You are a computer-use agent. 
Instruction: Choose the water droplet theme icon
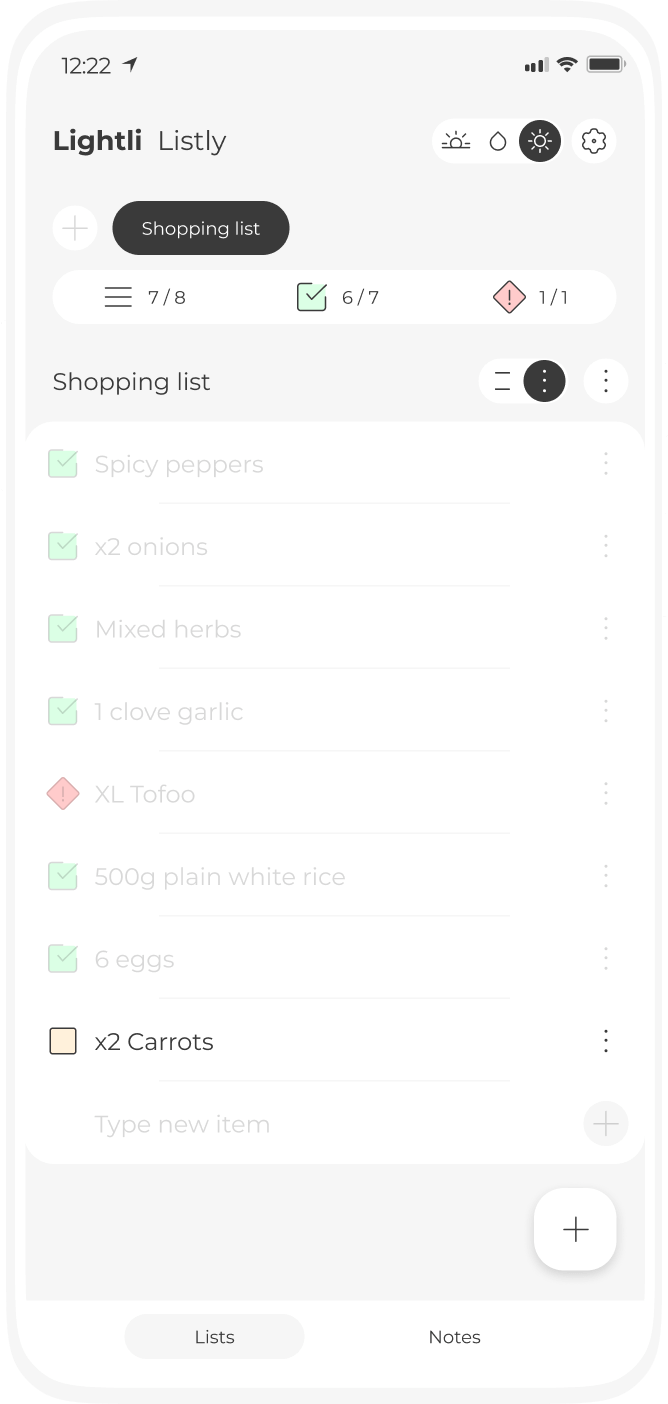tap(498, 141)
